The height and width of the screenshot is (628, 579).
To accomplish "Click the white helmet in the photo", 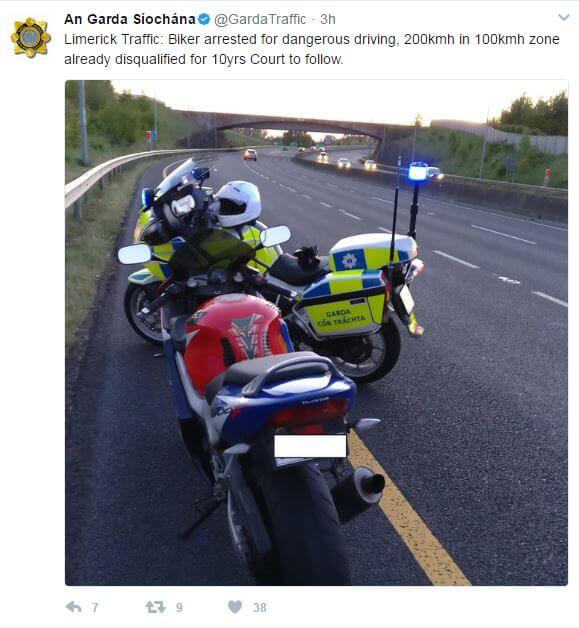I will coord(239,203).
